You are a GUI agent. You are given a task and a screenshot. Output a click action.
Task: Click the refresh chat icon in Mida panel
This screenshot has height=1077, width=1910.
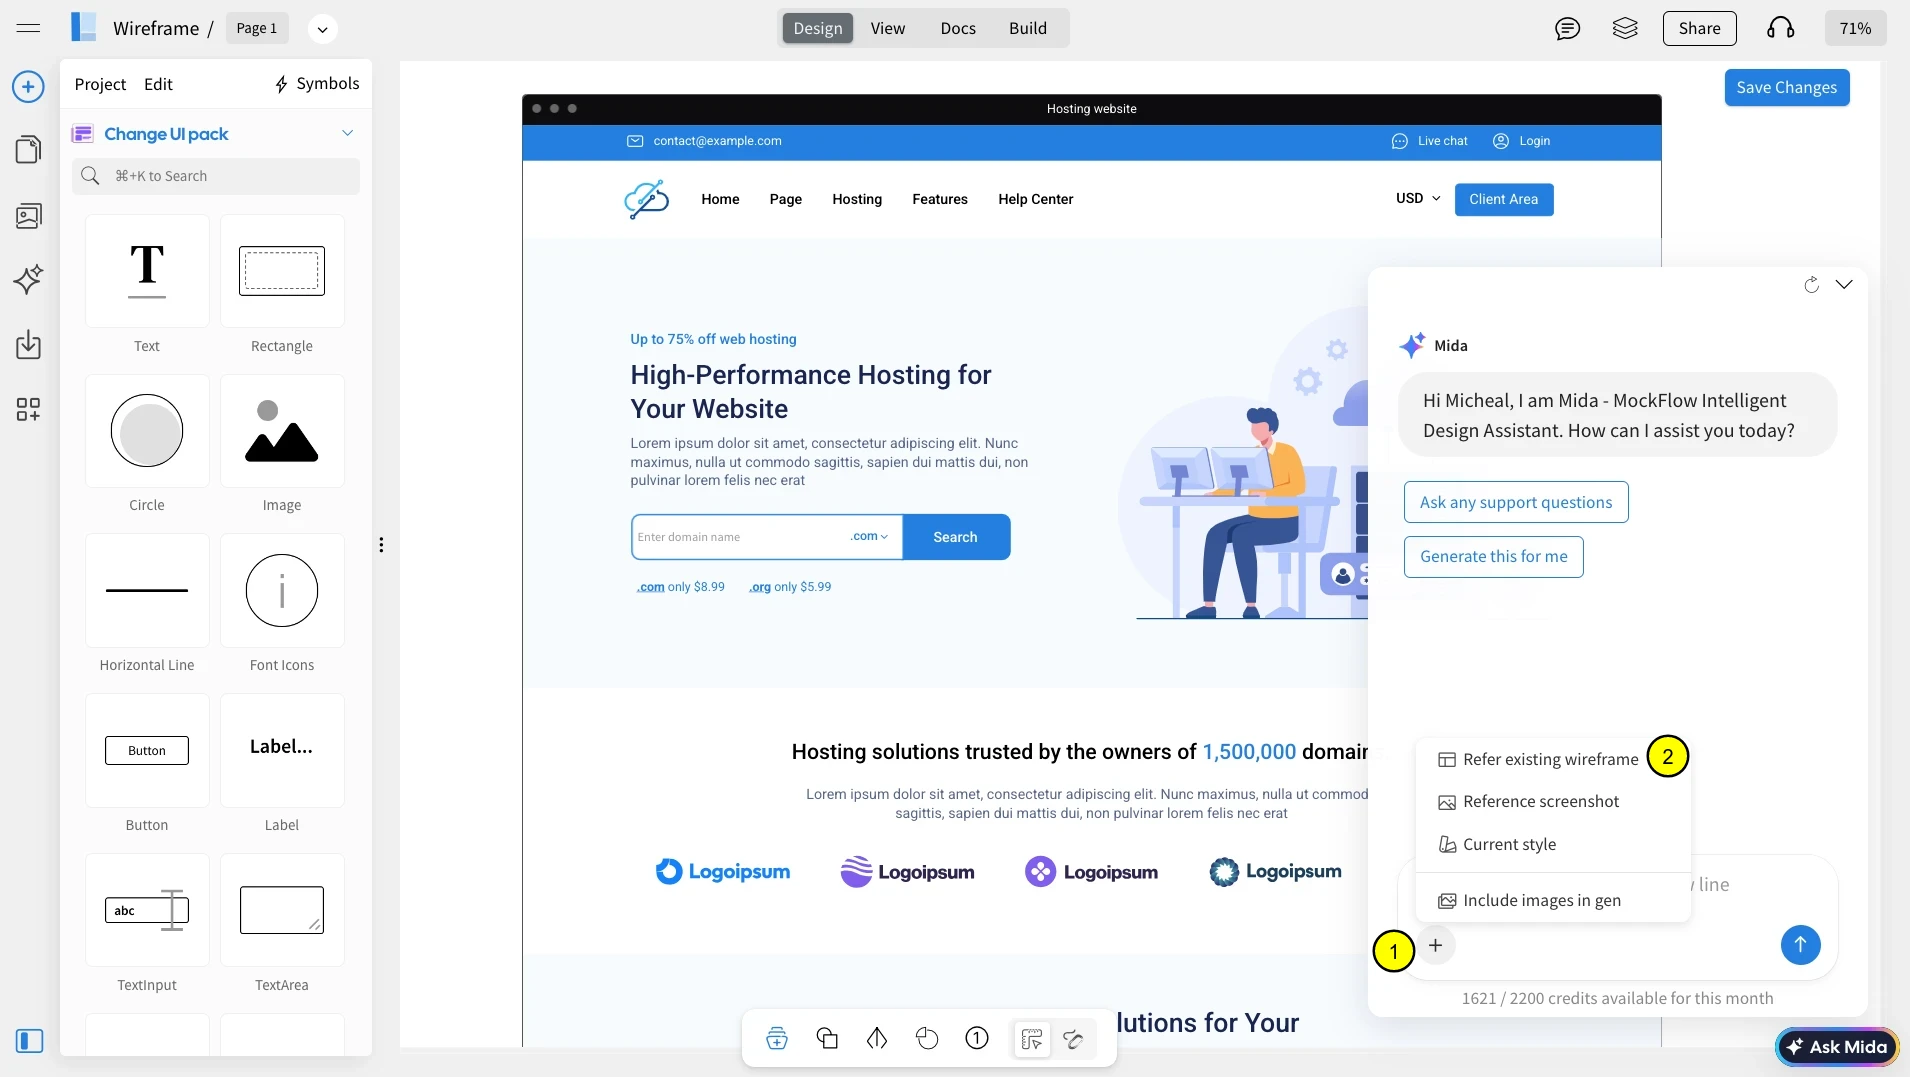1811,285
